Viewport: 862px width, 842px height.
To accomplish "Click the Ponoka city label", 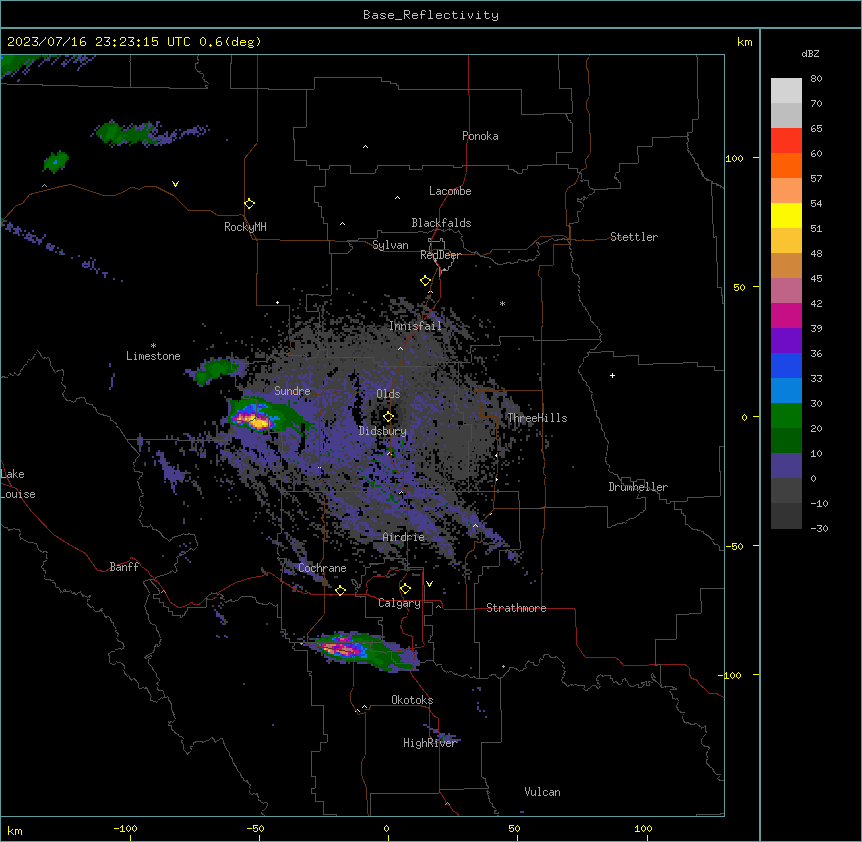I will click(x=480, y=136).
